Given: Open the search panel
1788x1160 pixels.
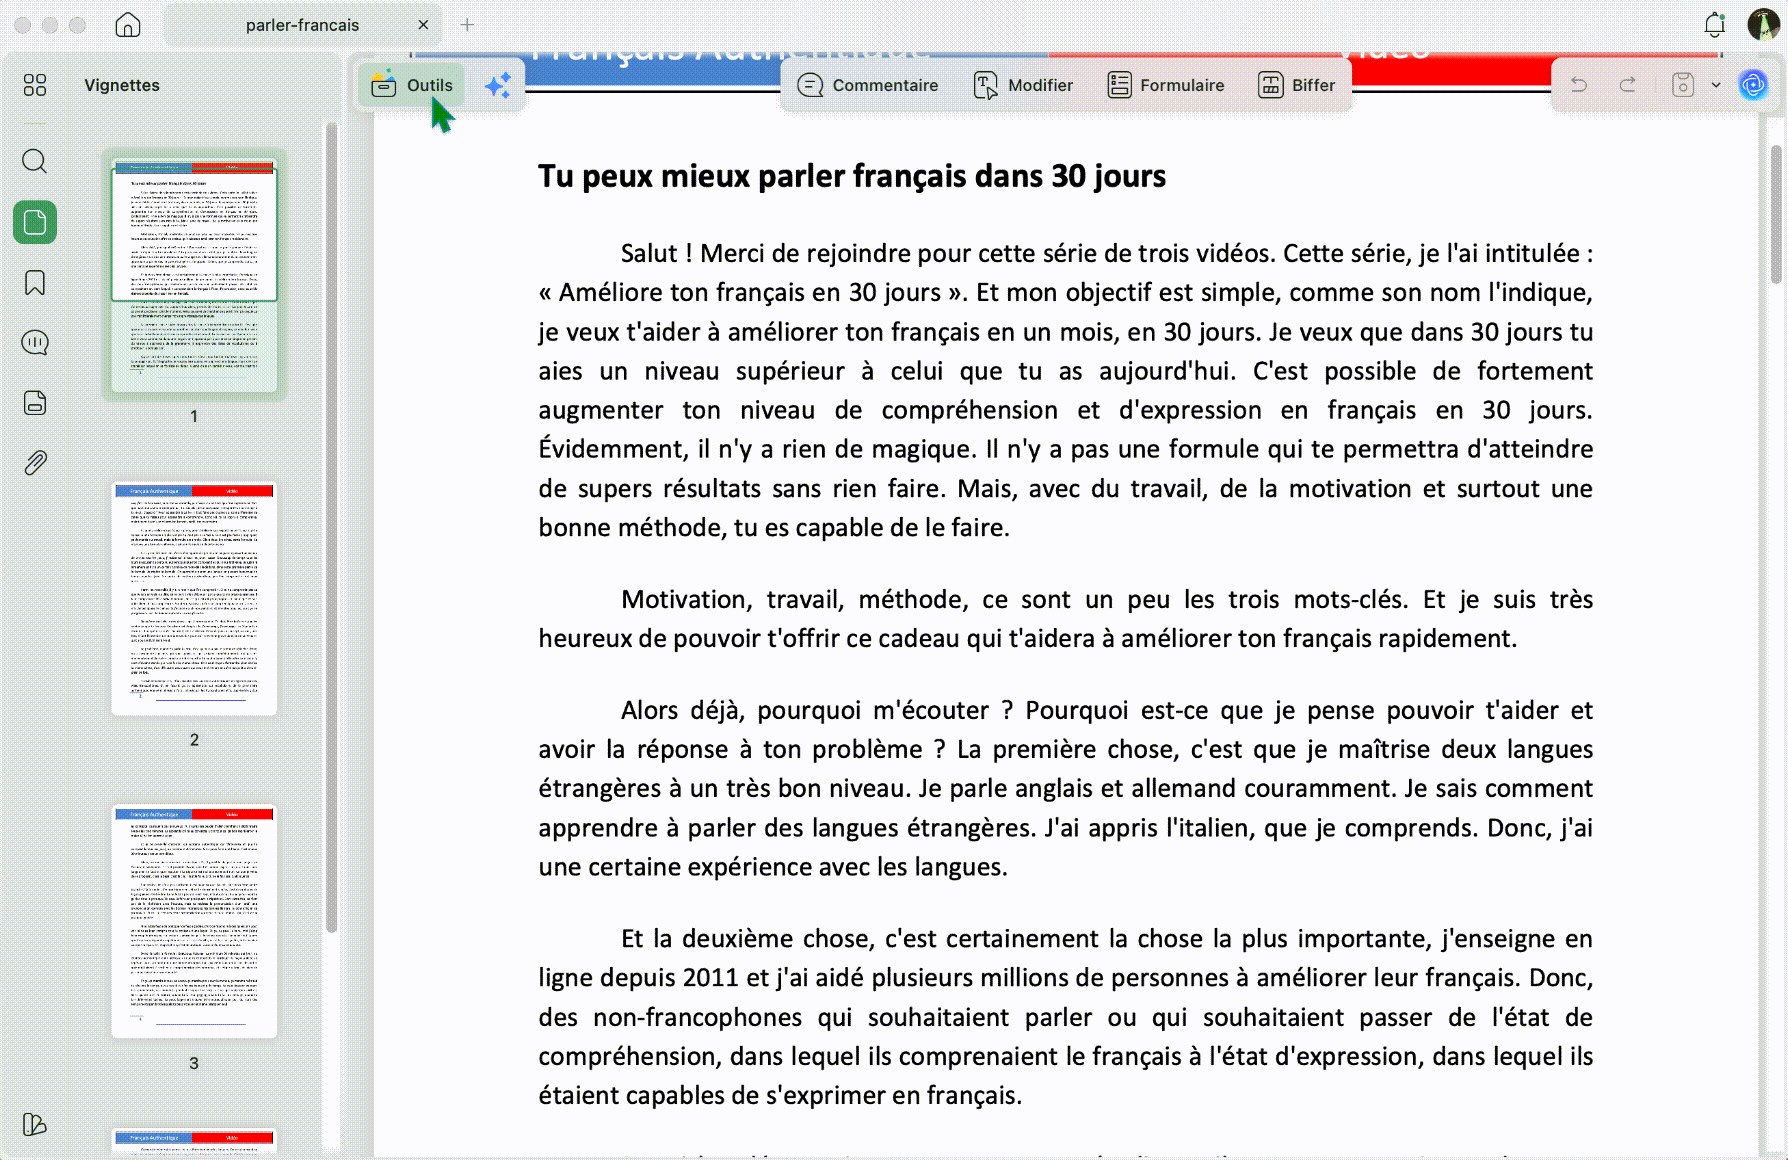Looking at the screenshot, I should tap(35, 161).
